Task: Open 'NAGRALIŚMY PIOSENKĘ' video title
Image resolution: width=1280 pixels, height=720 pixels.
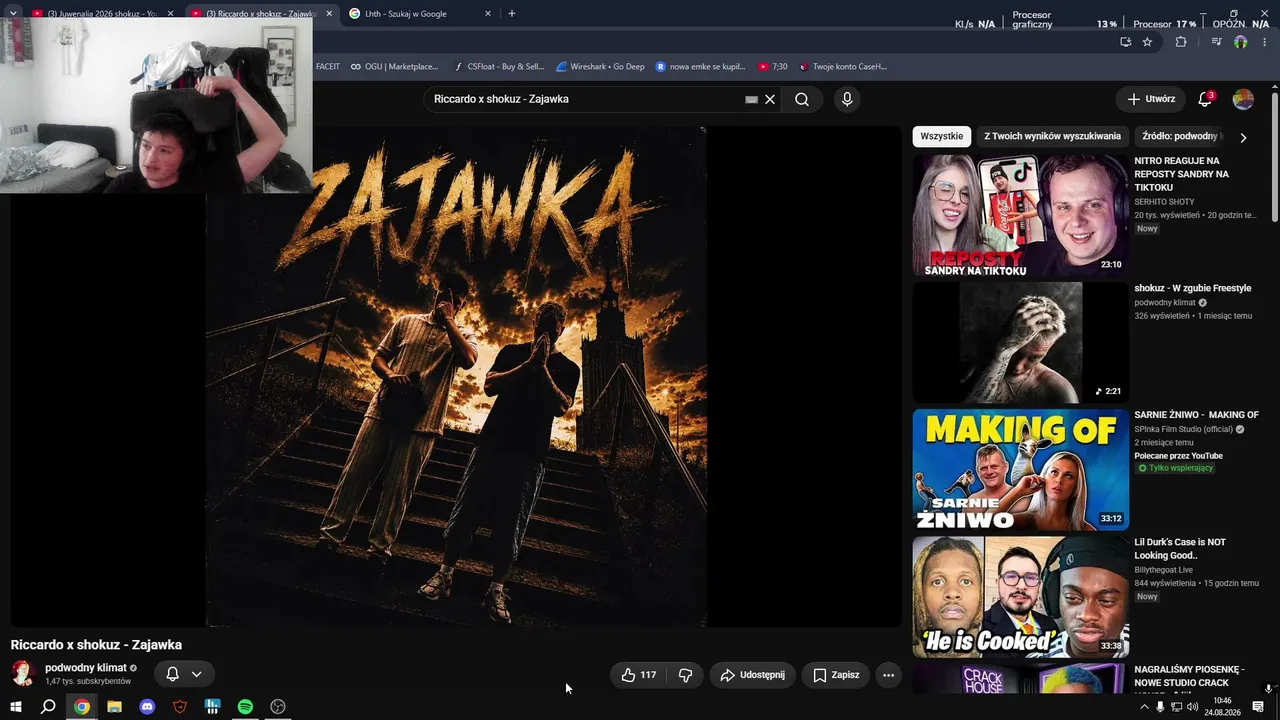Action: point(1189,676)
